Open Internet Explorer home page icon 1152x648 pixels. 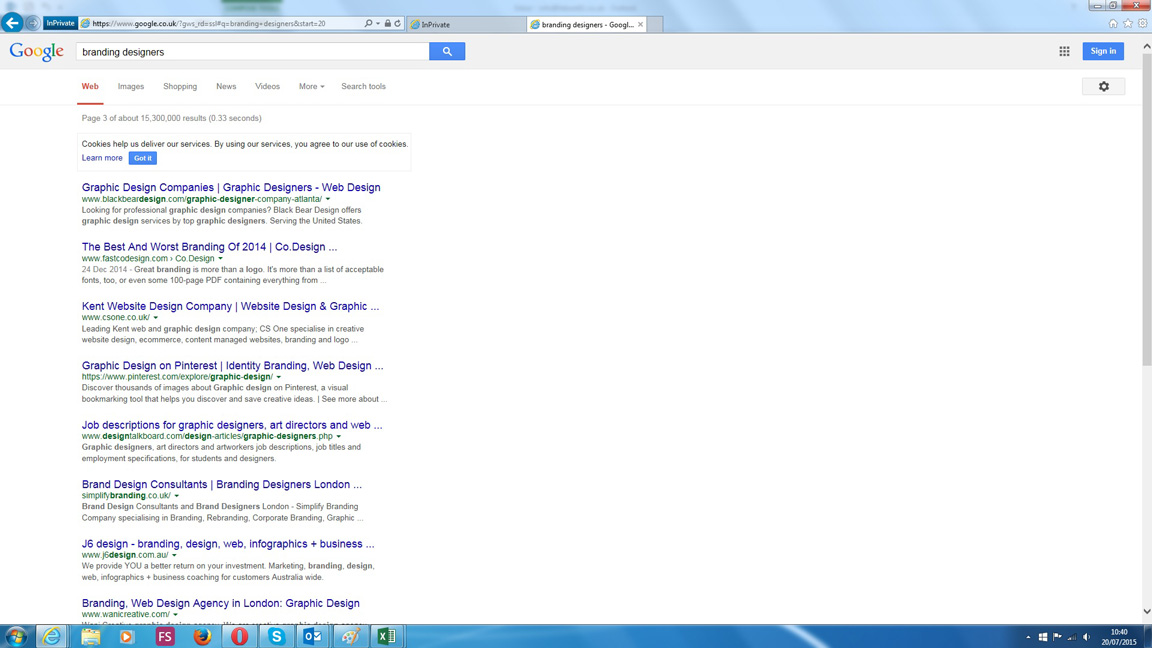click(x=1113, y=23)
